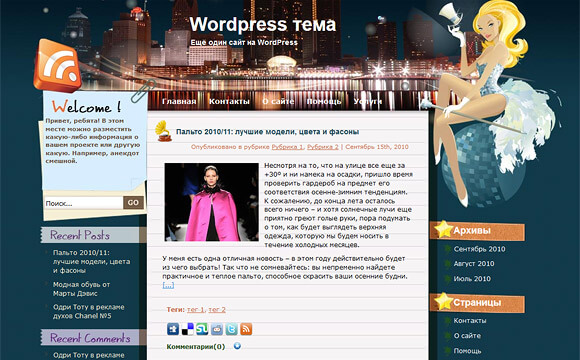Share post on Reddit icon

[217, 329]
